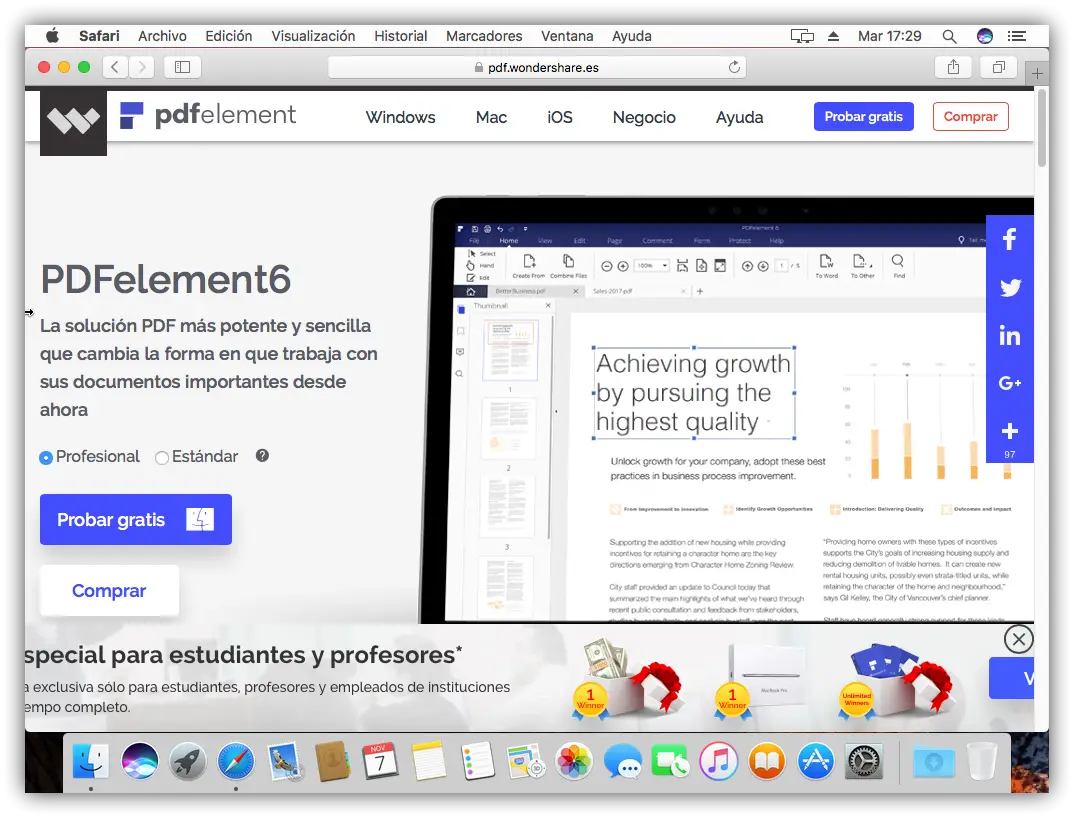Image resolution: width=1074 pixels, height=818 pixels.
Task: Open Reminders from the Dock
Action: click(477, 761)
